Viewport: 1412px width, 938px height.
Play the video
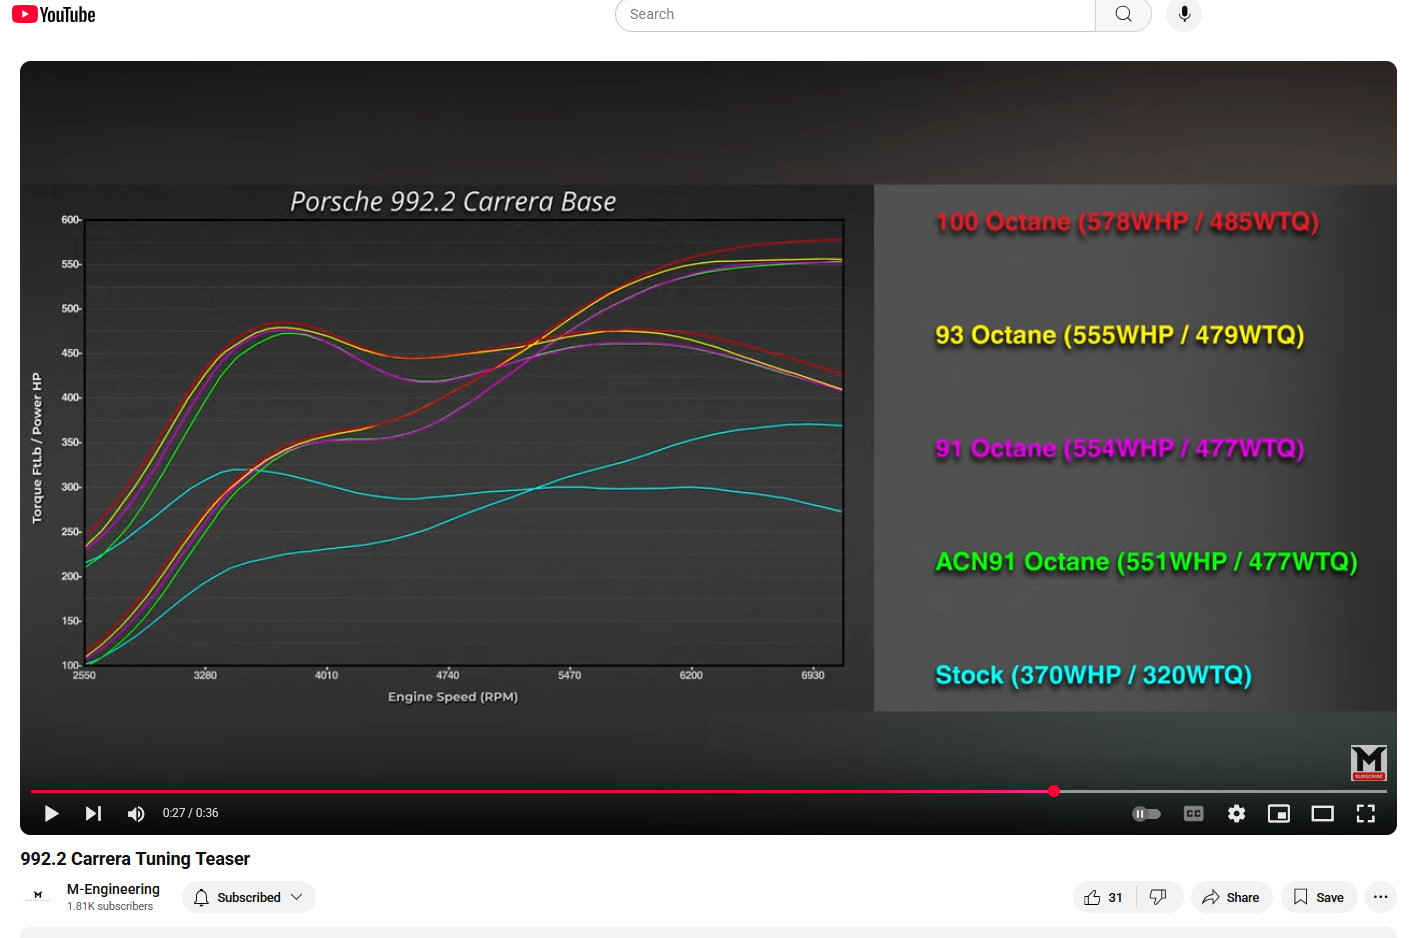point(51,813)
